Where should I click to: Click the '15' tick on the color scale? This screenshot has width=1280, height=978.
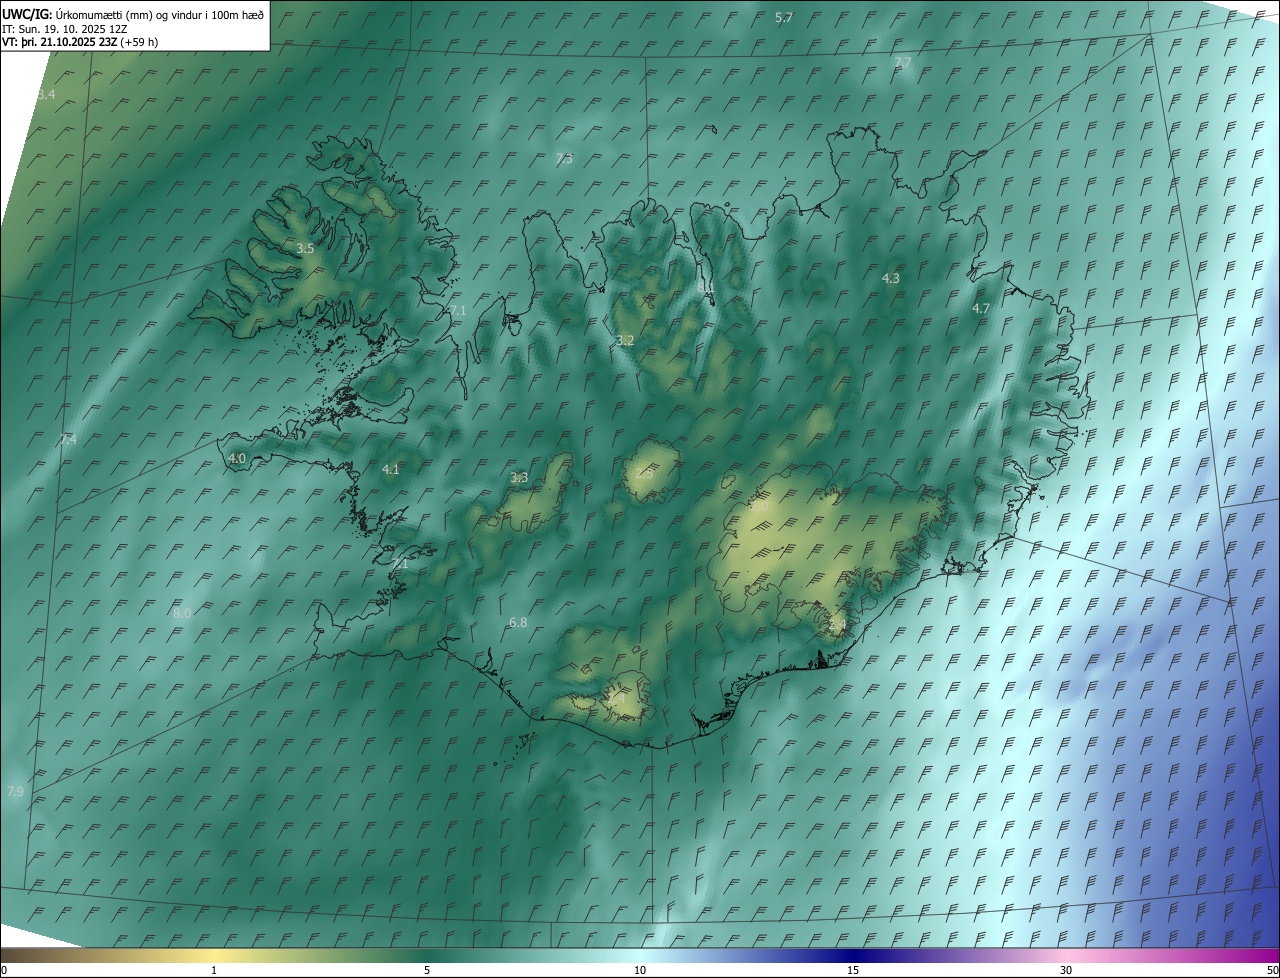tap(853, 971)
